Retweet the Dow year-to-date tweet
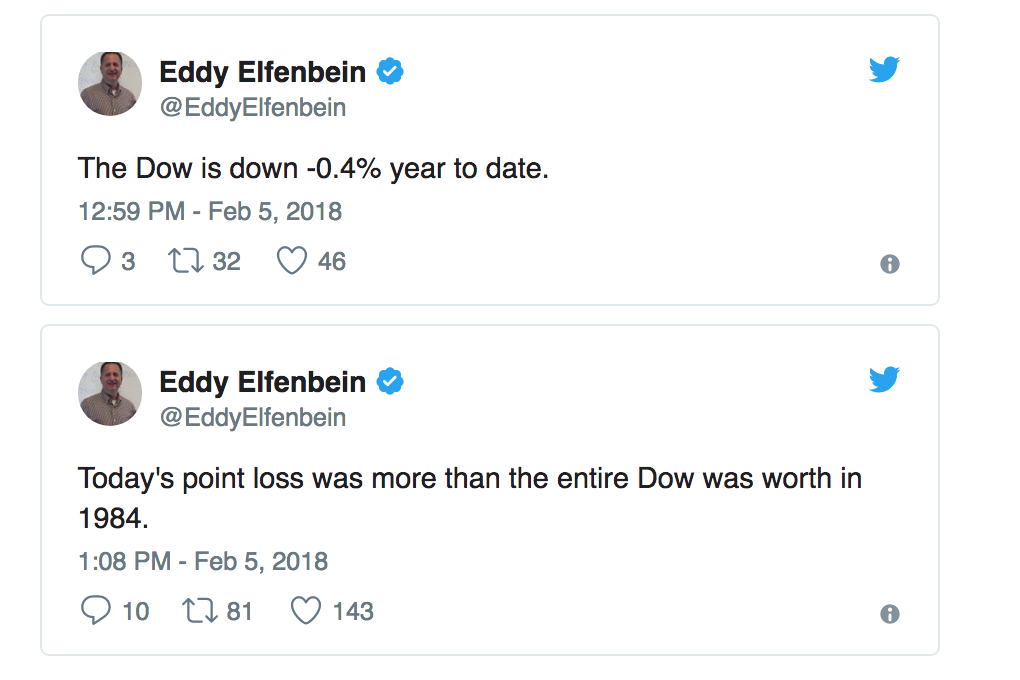1020x680 pixels. (185, 261)
